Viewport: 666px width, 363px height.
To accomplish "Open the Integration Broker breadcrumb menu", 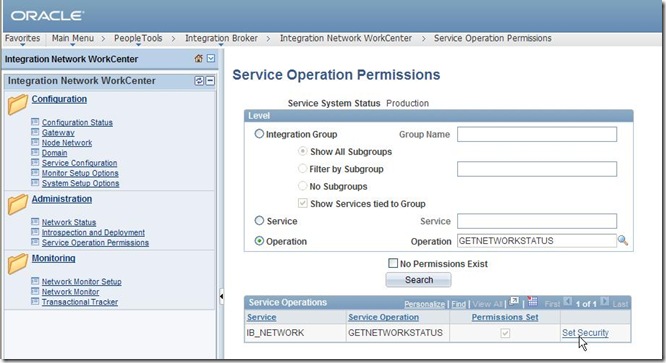I will tap(221, 38).
